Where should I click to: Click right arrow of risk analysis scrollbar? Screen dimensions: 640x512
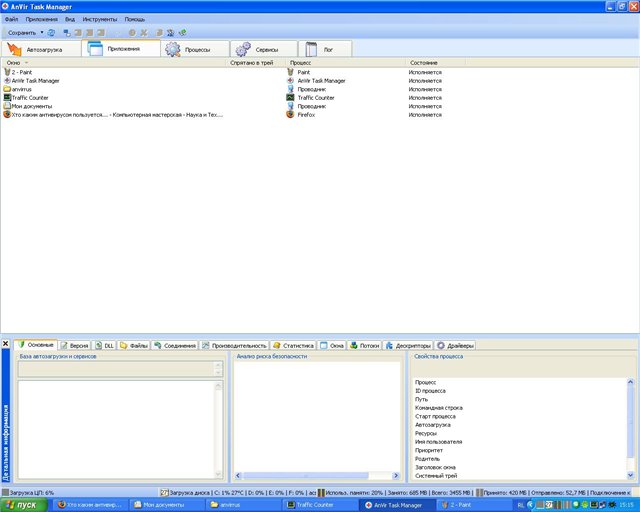396,476
